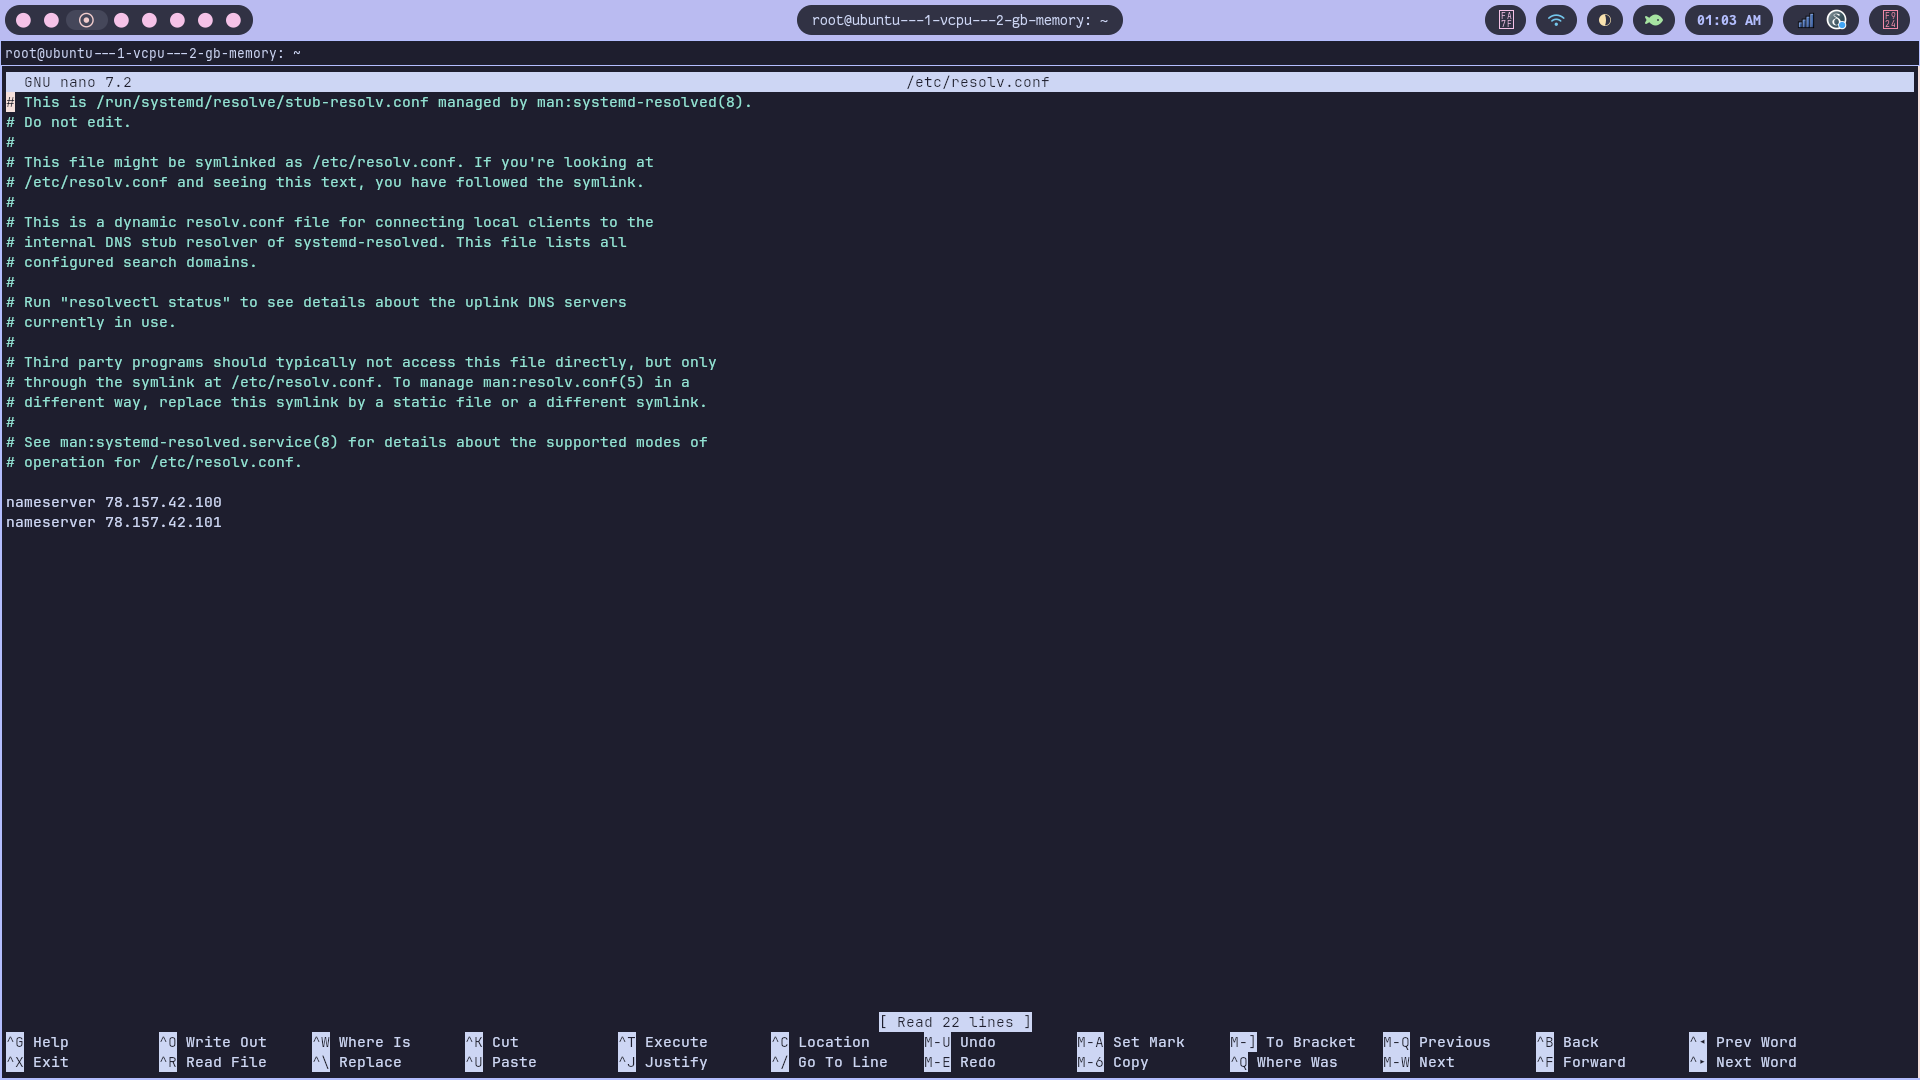Click the Wi-Fi icon in the top bar

tap(1555, 20)
